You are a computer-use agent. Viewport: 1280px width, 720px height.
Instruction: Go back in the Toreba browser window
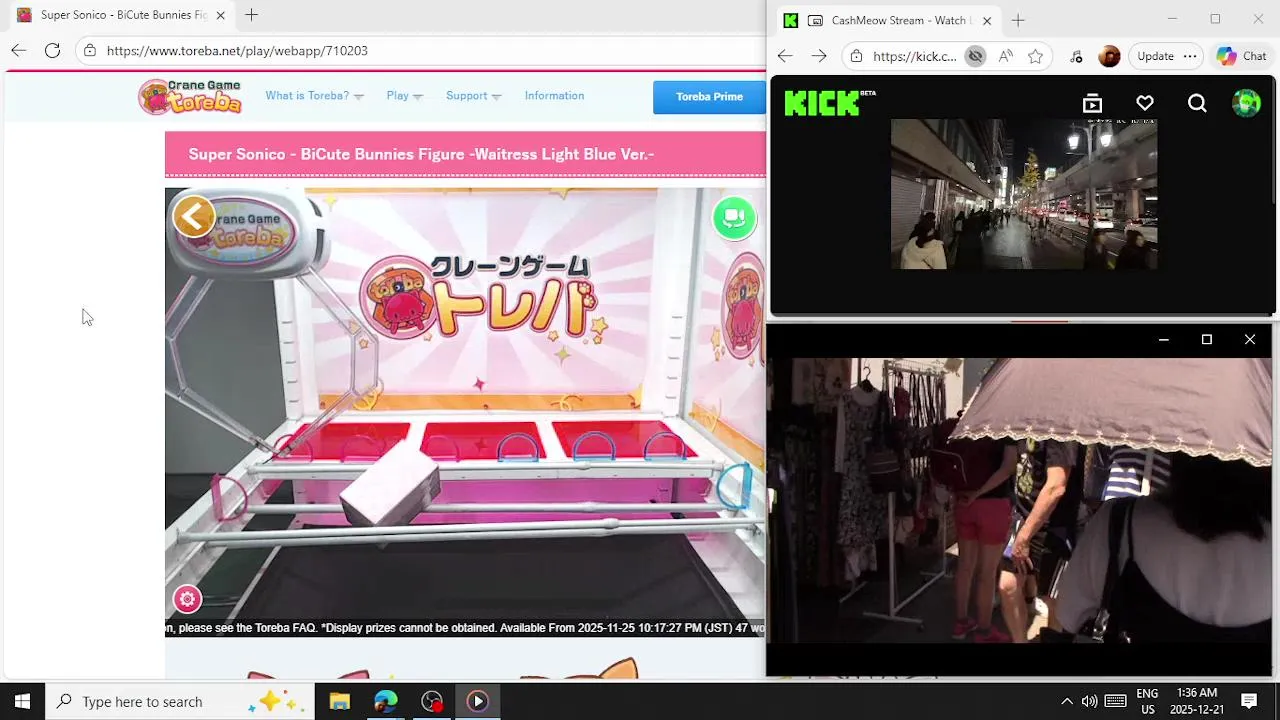tap(19, 50)
